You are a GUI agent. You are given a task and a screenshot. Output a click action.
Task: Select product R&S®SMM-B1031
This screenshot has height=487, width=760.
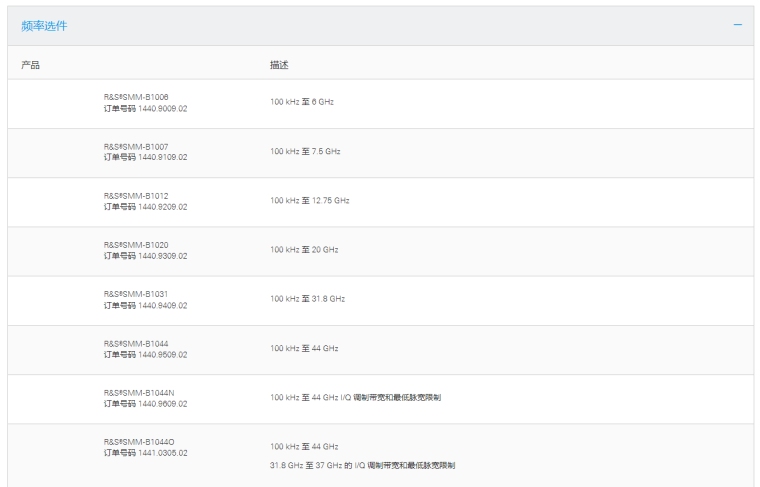coord(136,293)
